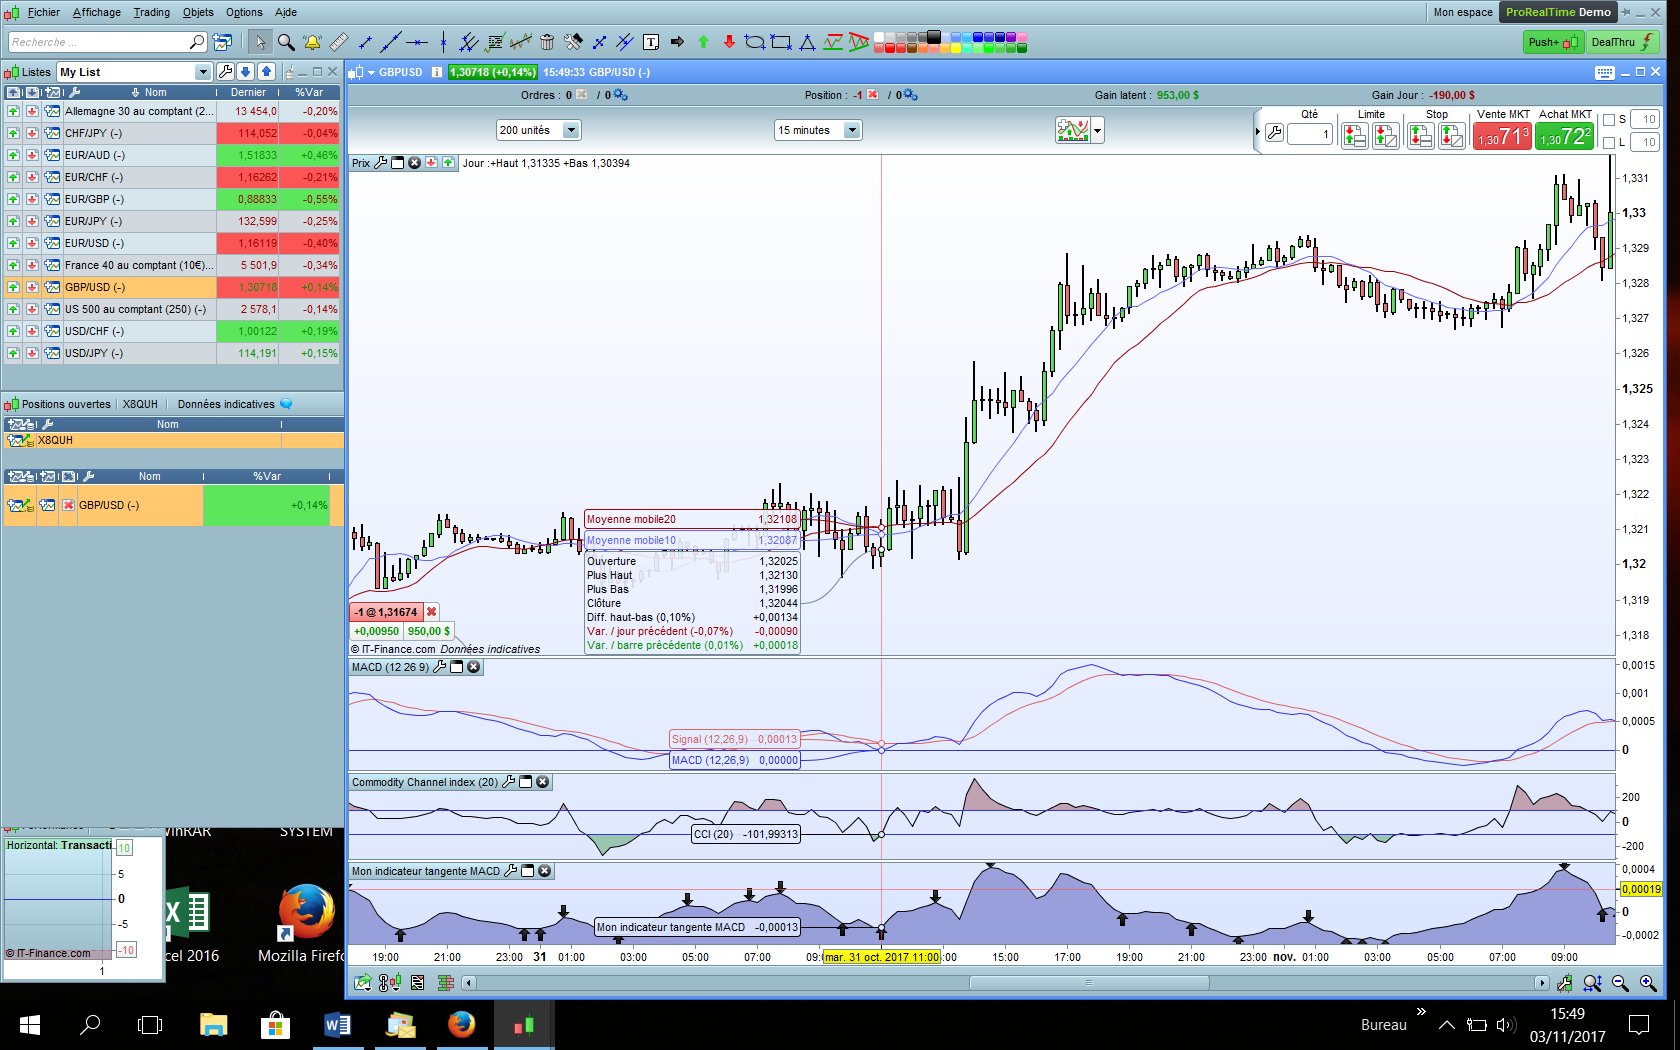The image size is (1680, 1050).
Task: Click the trash bin delete-objects icon
Action: click(547, 42)
